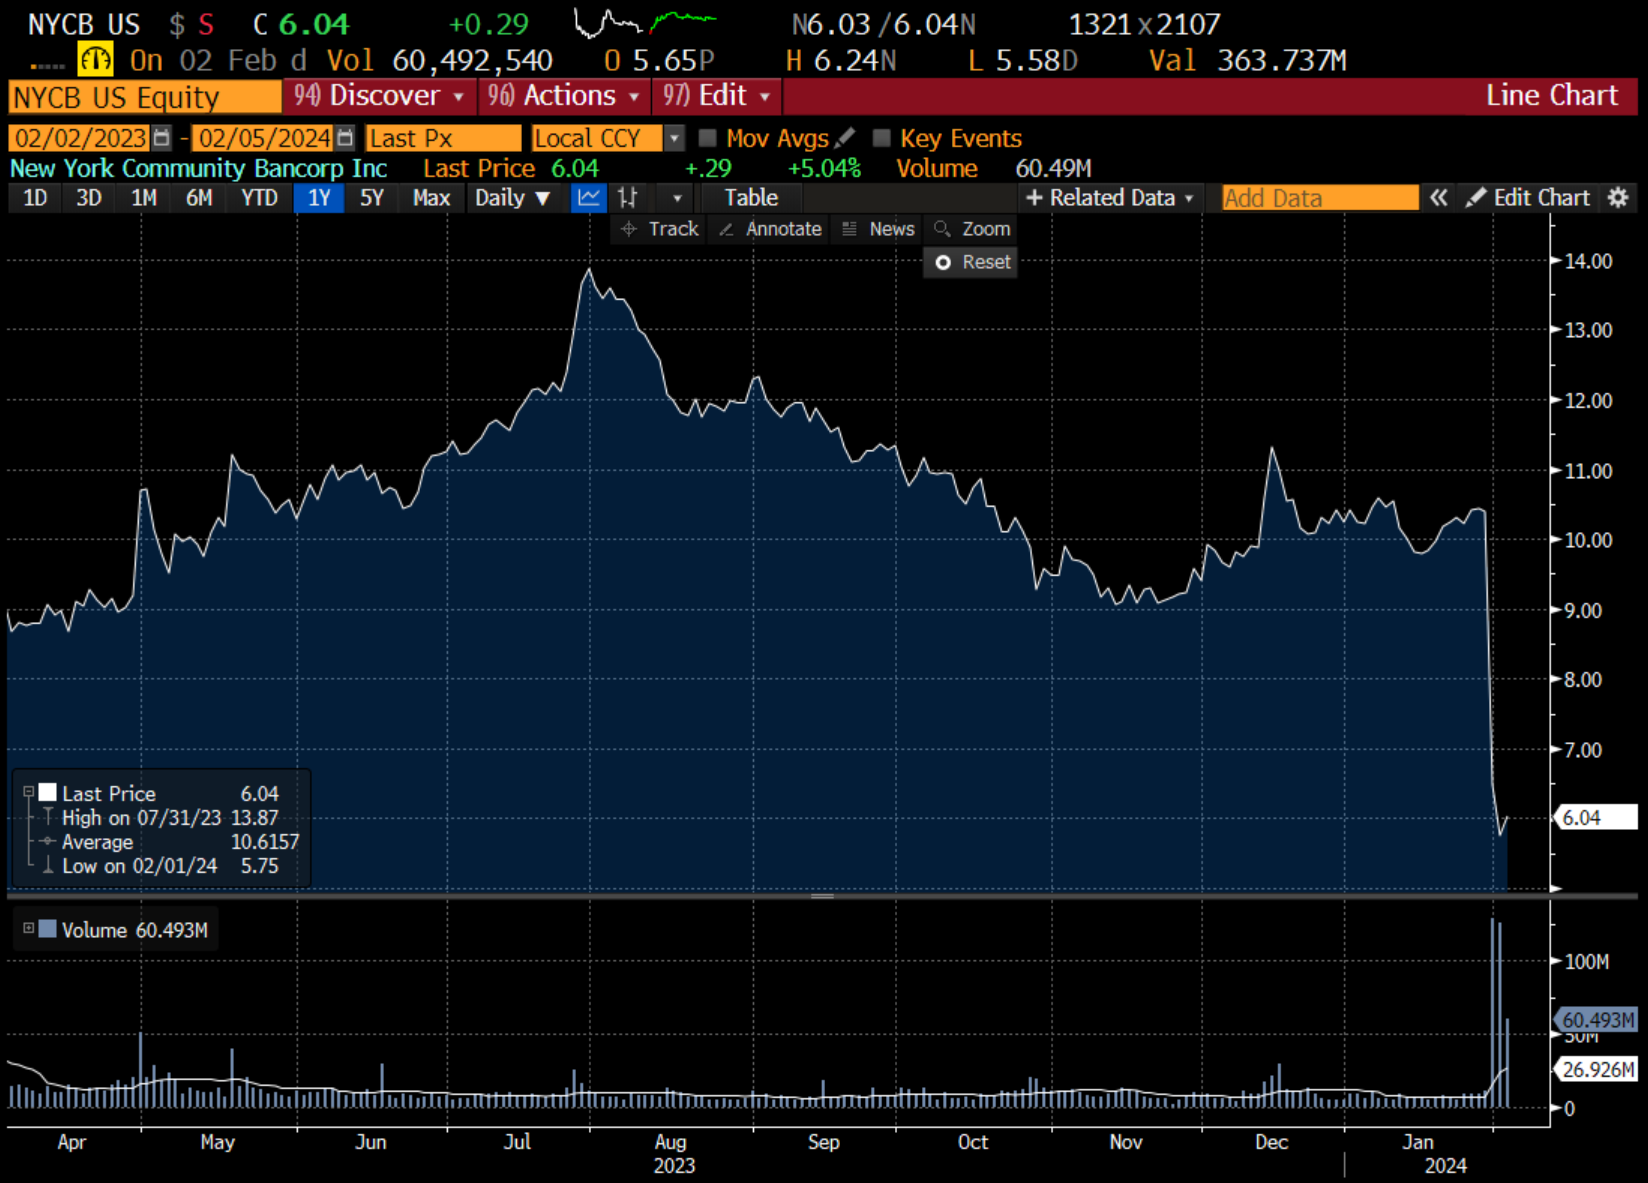Click the Average 10.6157 legend row

(x=170, y=842)
